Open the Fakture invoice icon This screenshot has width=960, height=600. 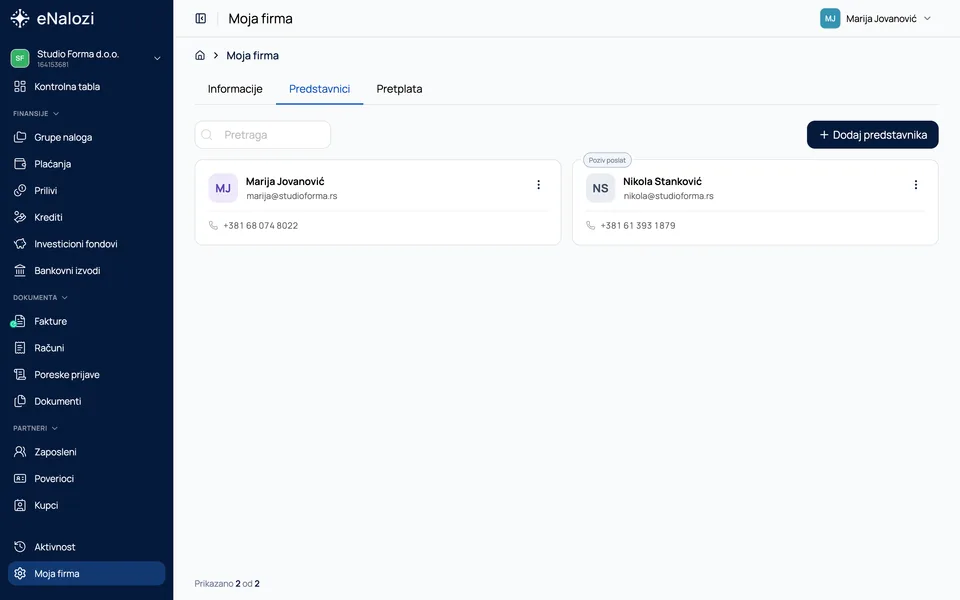point(20,321)
